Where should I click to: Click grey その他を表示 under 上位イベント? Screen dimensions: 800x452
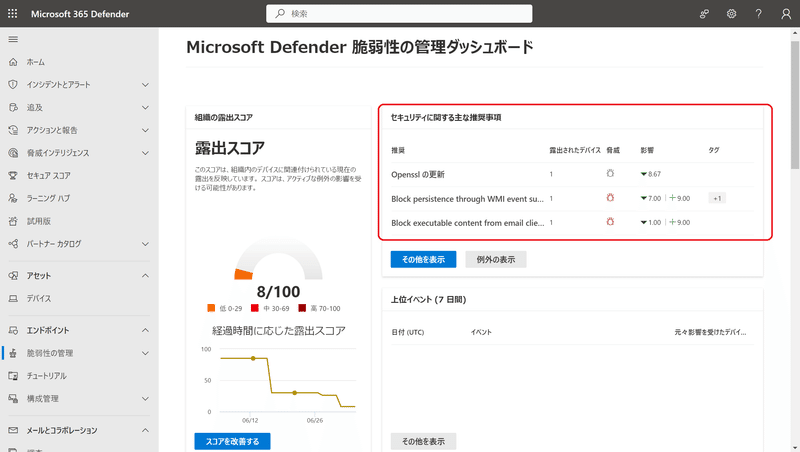pos(423,441)
